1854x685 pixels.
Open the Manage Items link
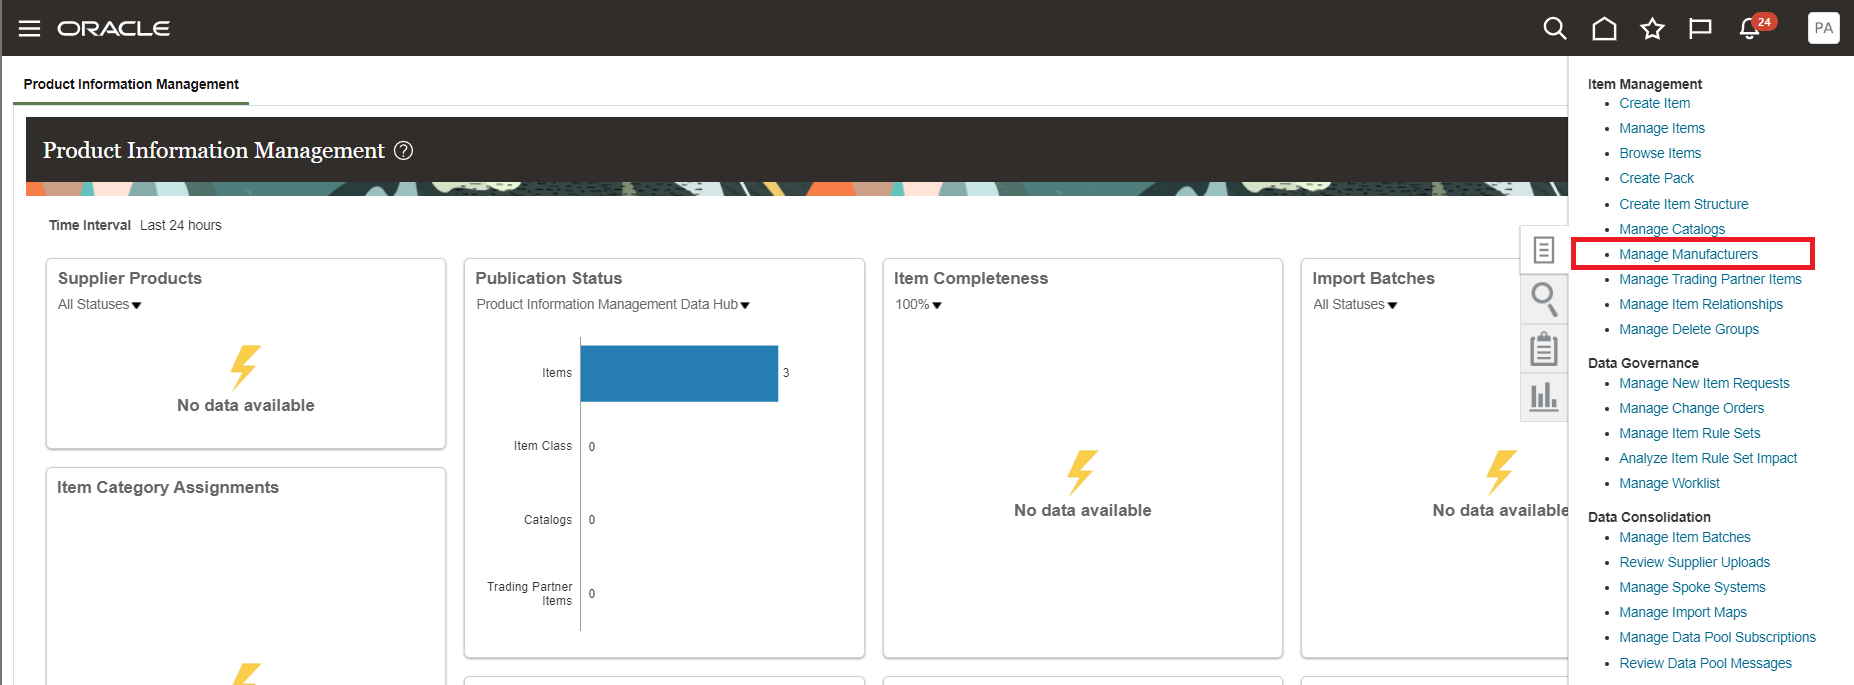(x=1662, y=128)
